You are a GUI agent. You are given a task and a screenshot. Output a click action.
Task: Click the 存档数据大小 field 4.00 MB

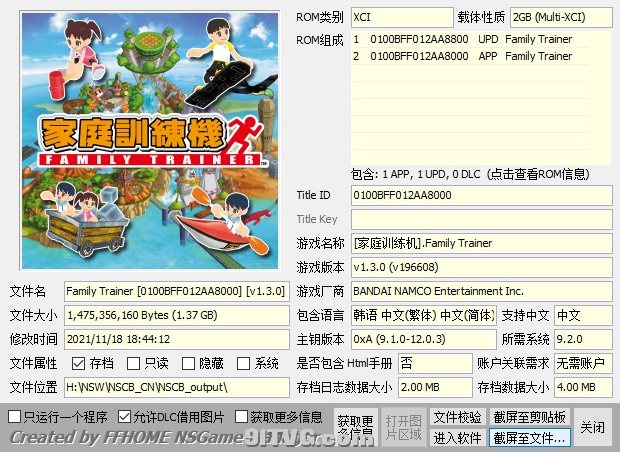[583, 388]
